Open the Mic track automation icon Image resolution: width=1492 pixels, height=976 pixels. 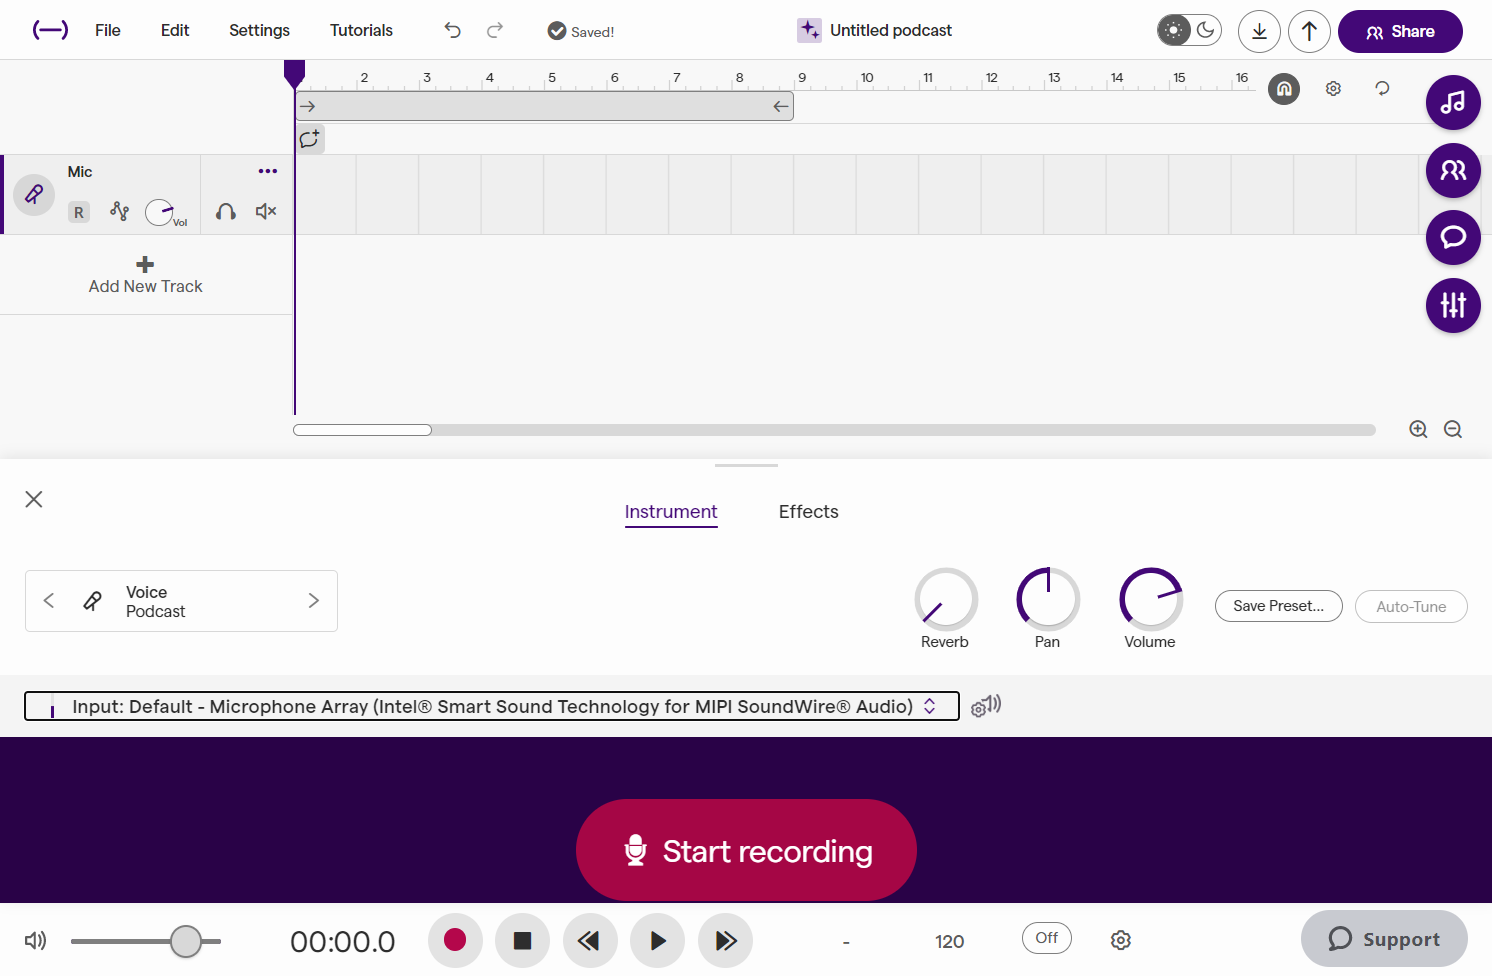[120, 211]
